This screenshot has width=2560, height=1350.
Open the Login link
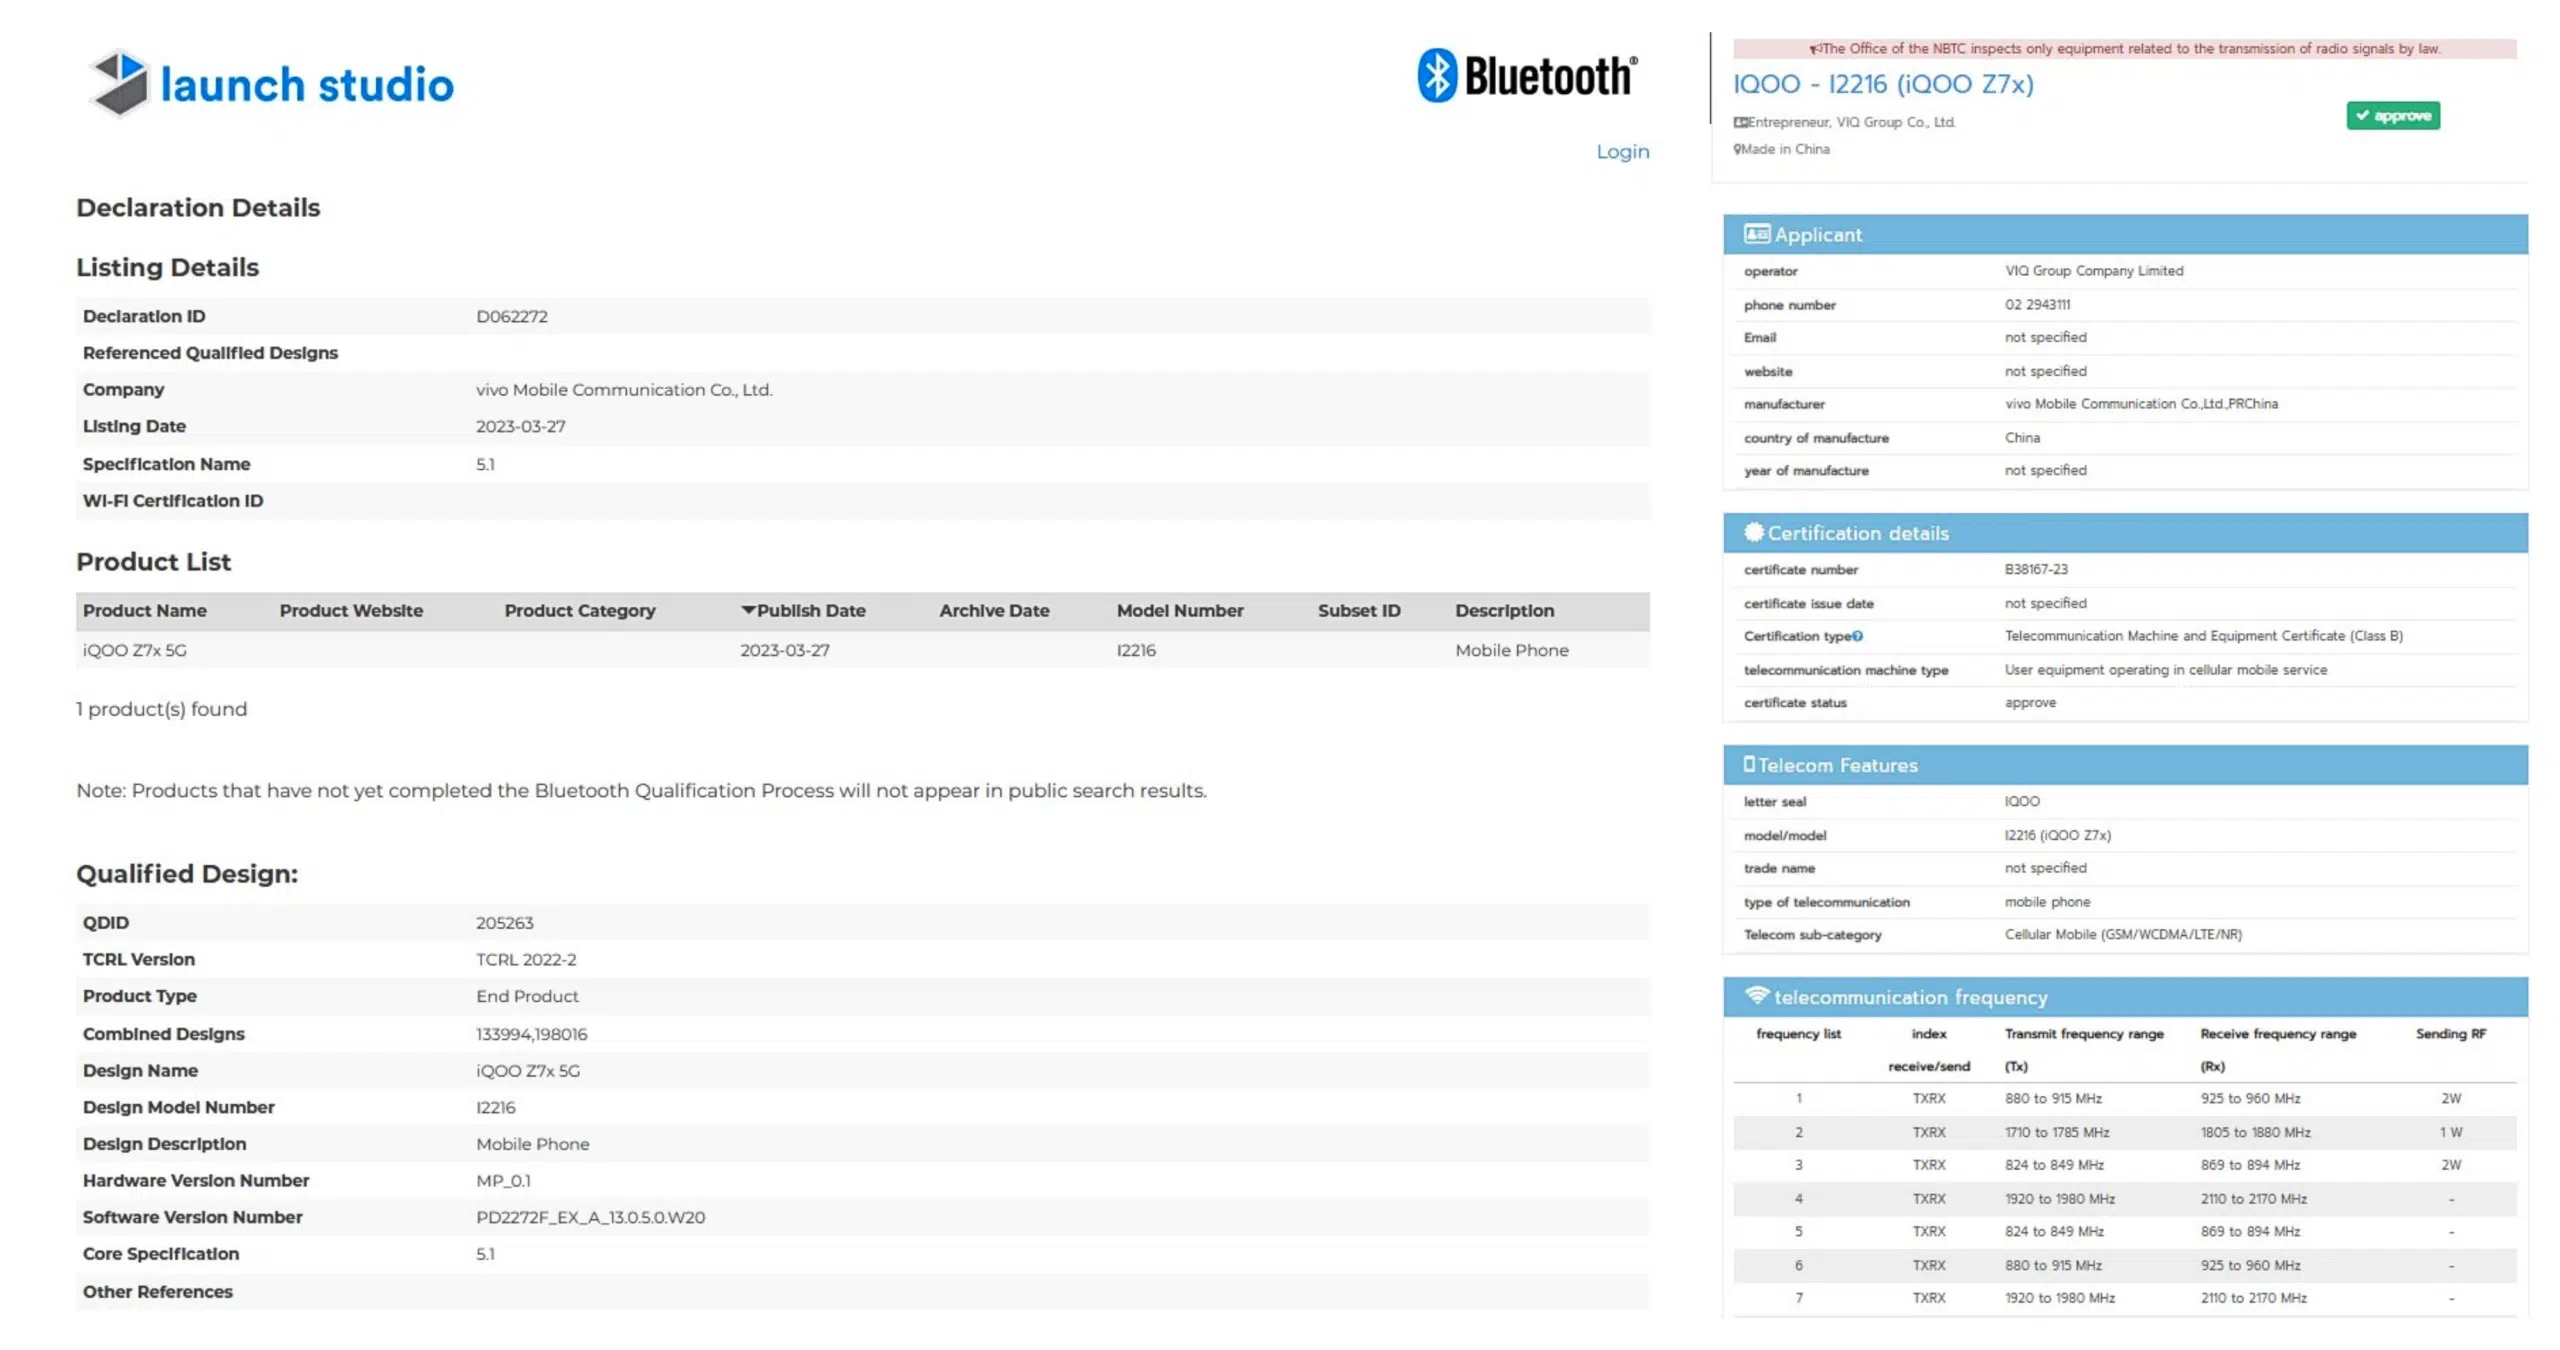tap(1622, 151)
